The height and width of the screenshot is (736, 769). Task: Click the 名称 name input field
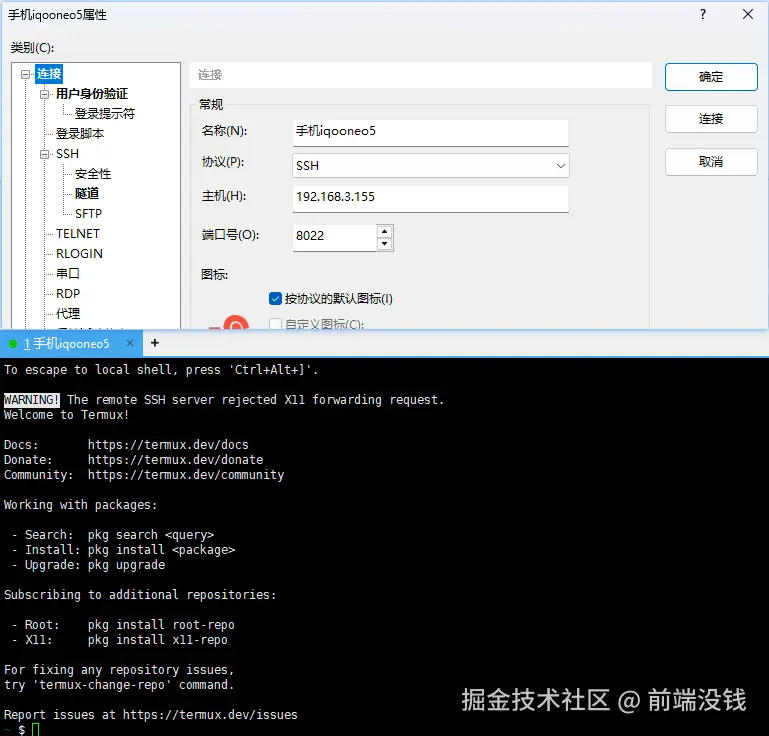[430, 131]
